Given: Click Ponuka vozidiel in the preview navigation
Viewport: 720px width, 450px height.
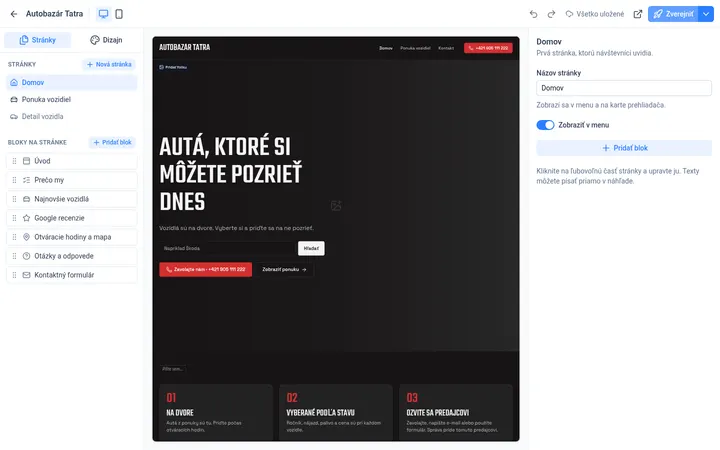Looking at the screenshot, I should pos(415,48).
